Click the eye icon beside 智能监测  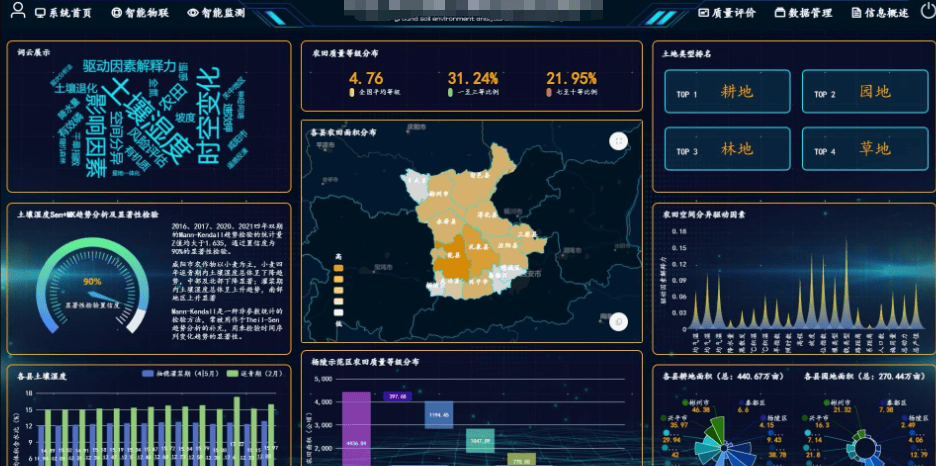pos(193,13)
